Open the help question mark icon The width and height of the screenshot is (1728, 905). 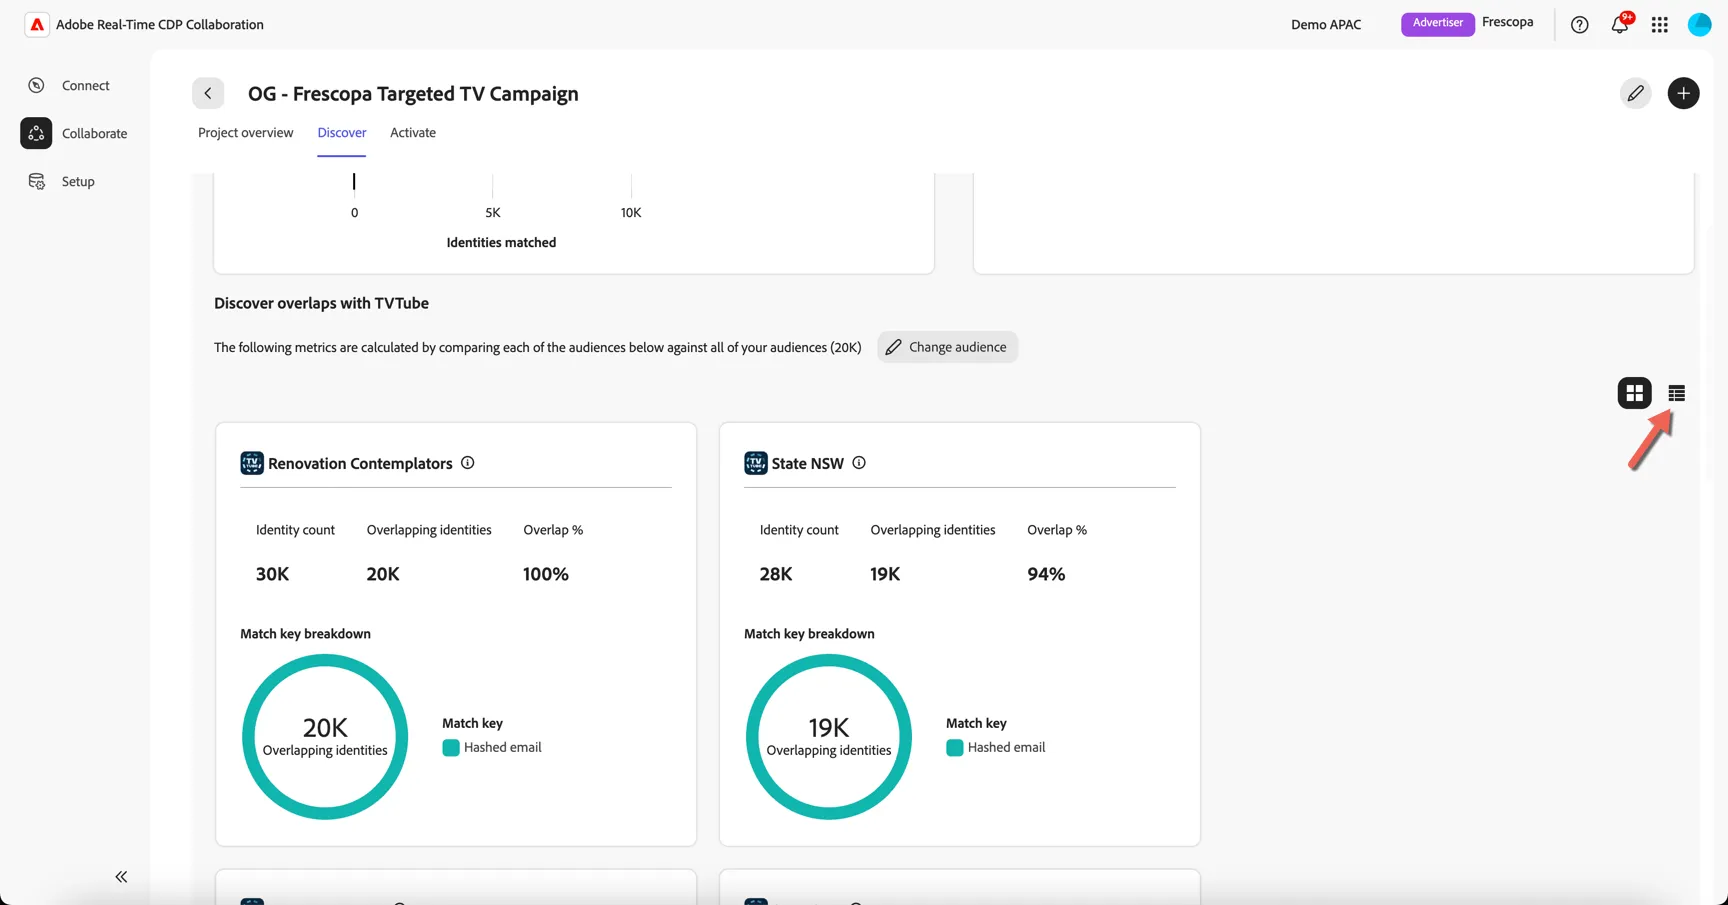1579,25
